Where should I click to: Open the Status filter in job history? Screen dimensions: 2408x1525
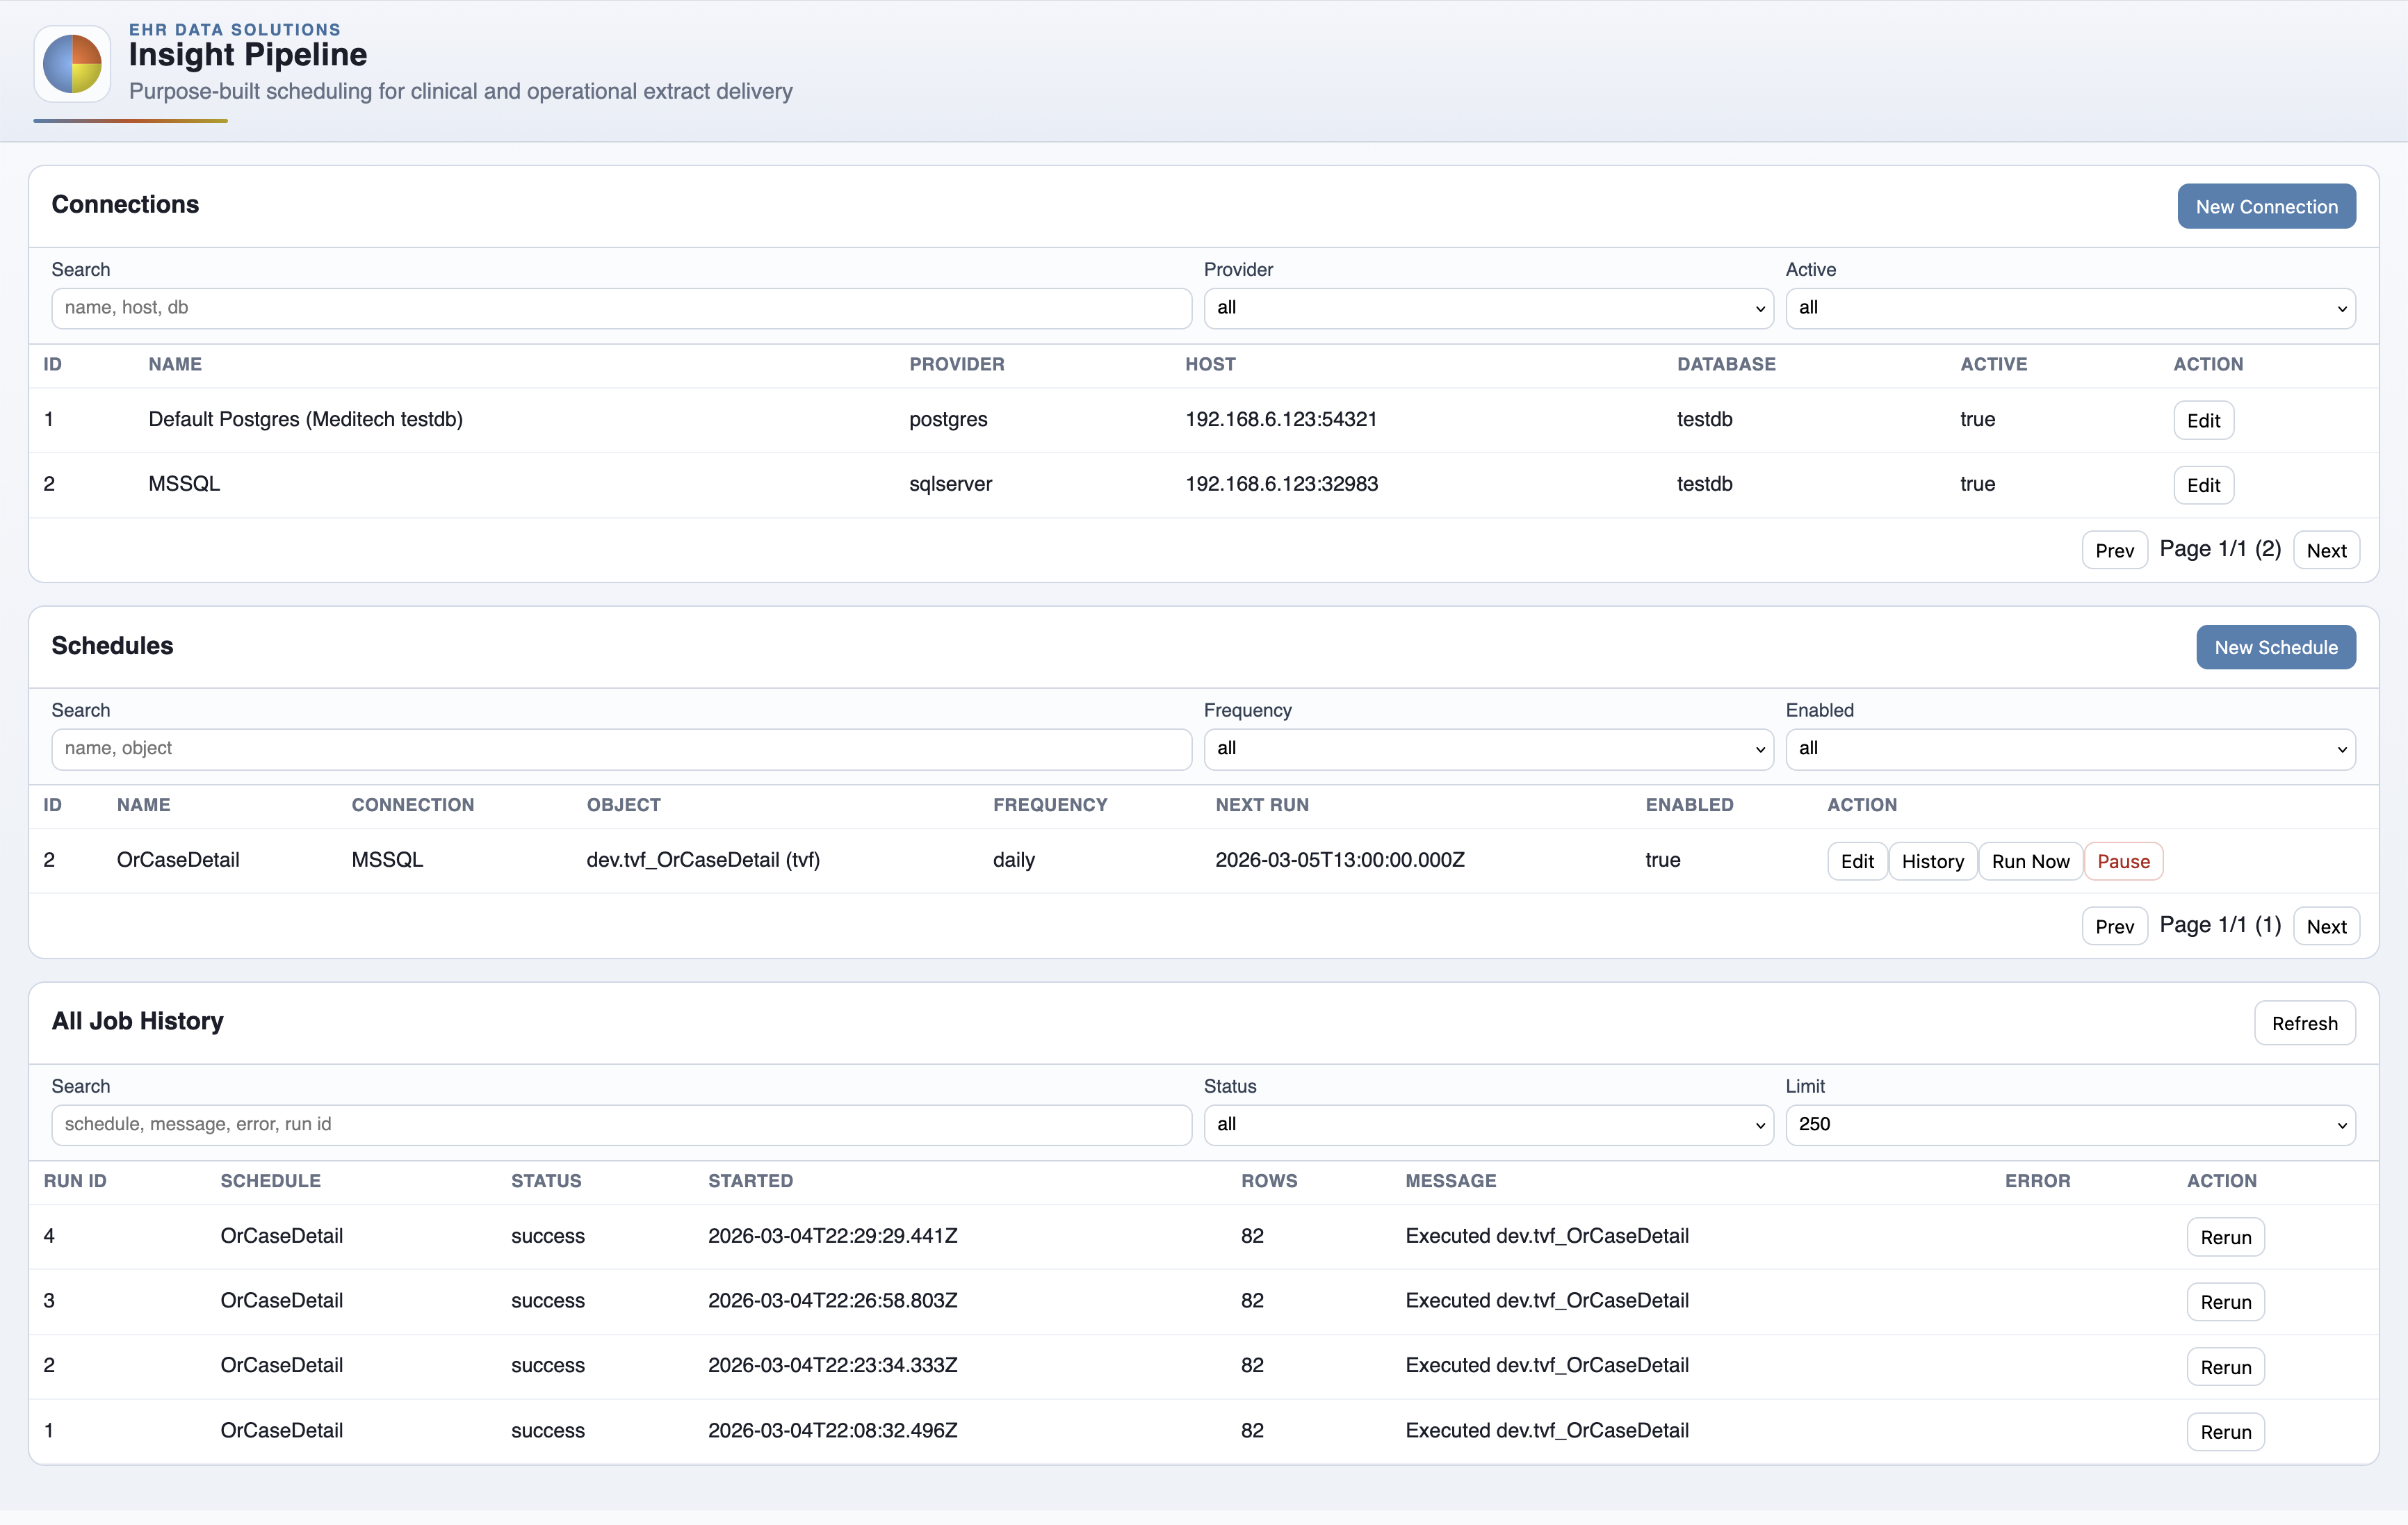1488,1124
